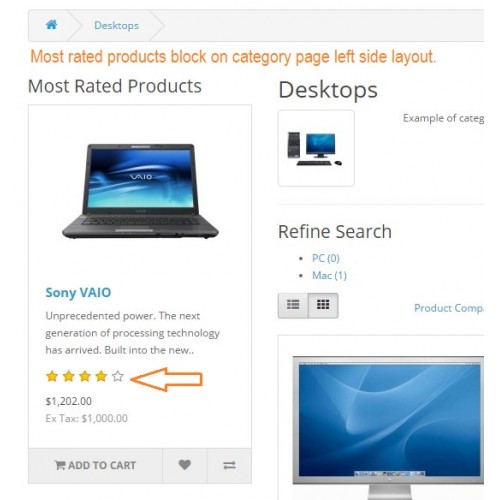Switch to grid view layout

click(x=323, y=305)
